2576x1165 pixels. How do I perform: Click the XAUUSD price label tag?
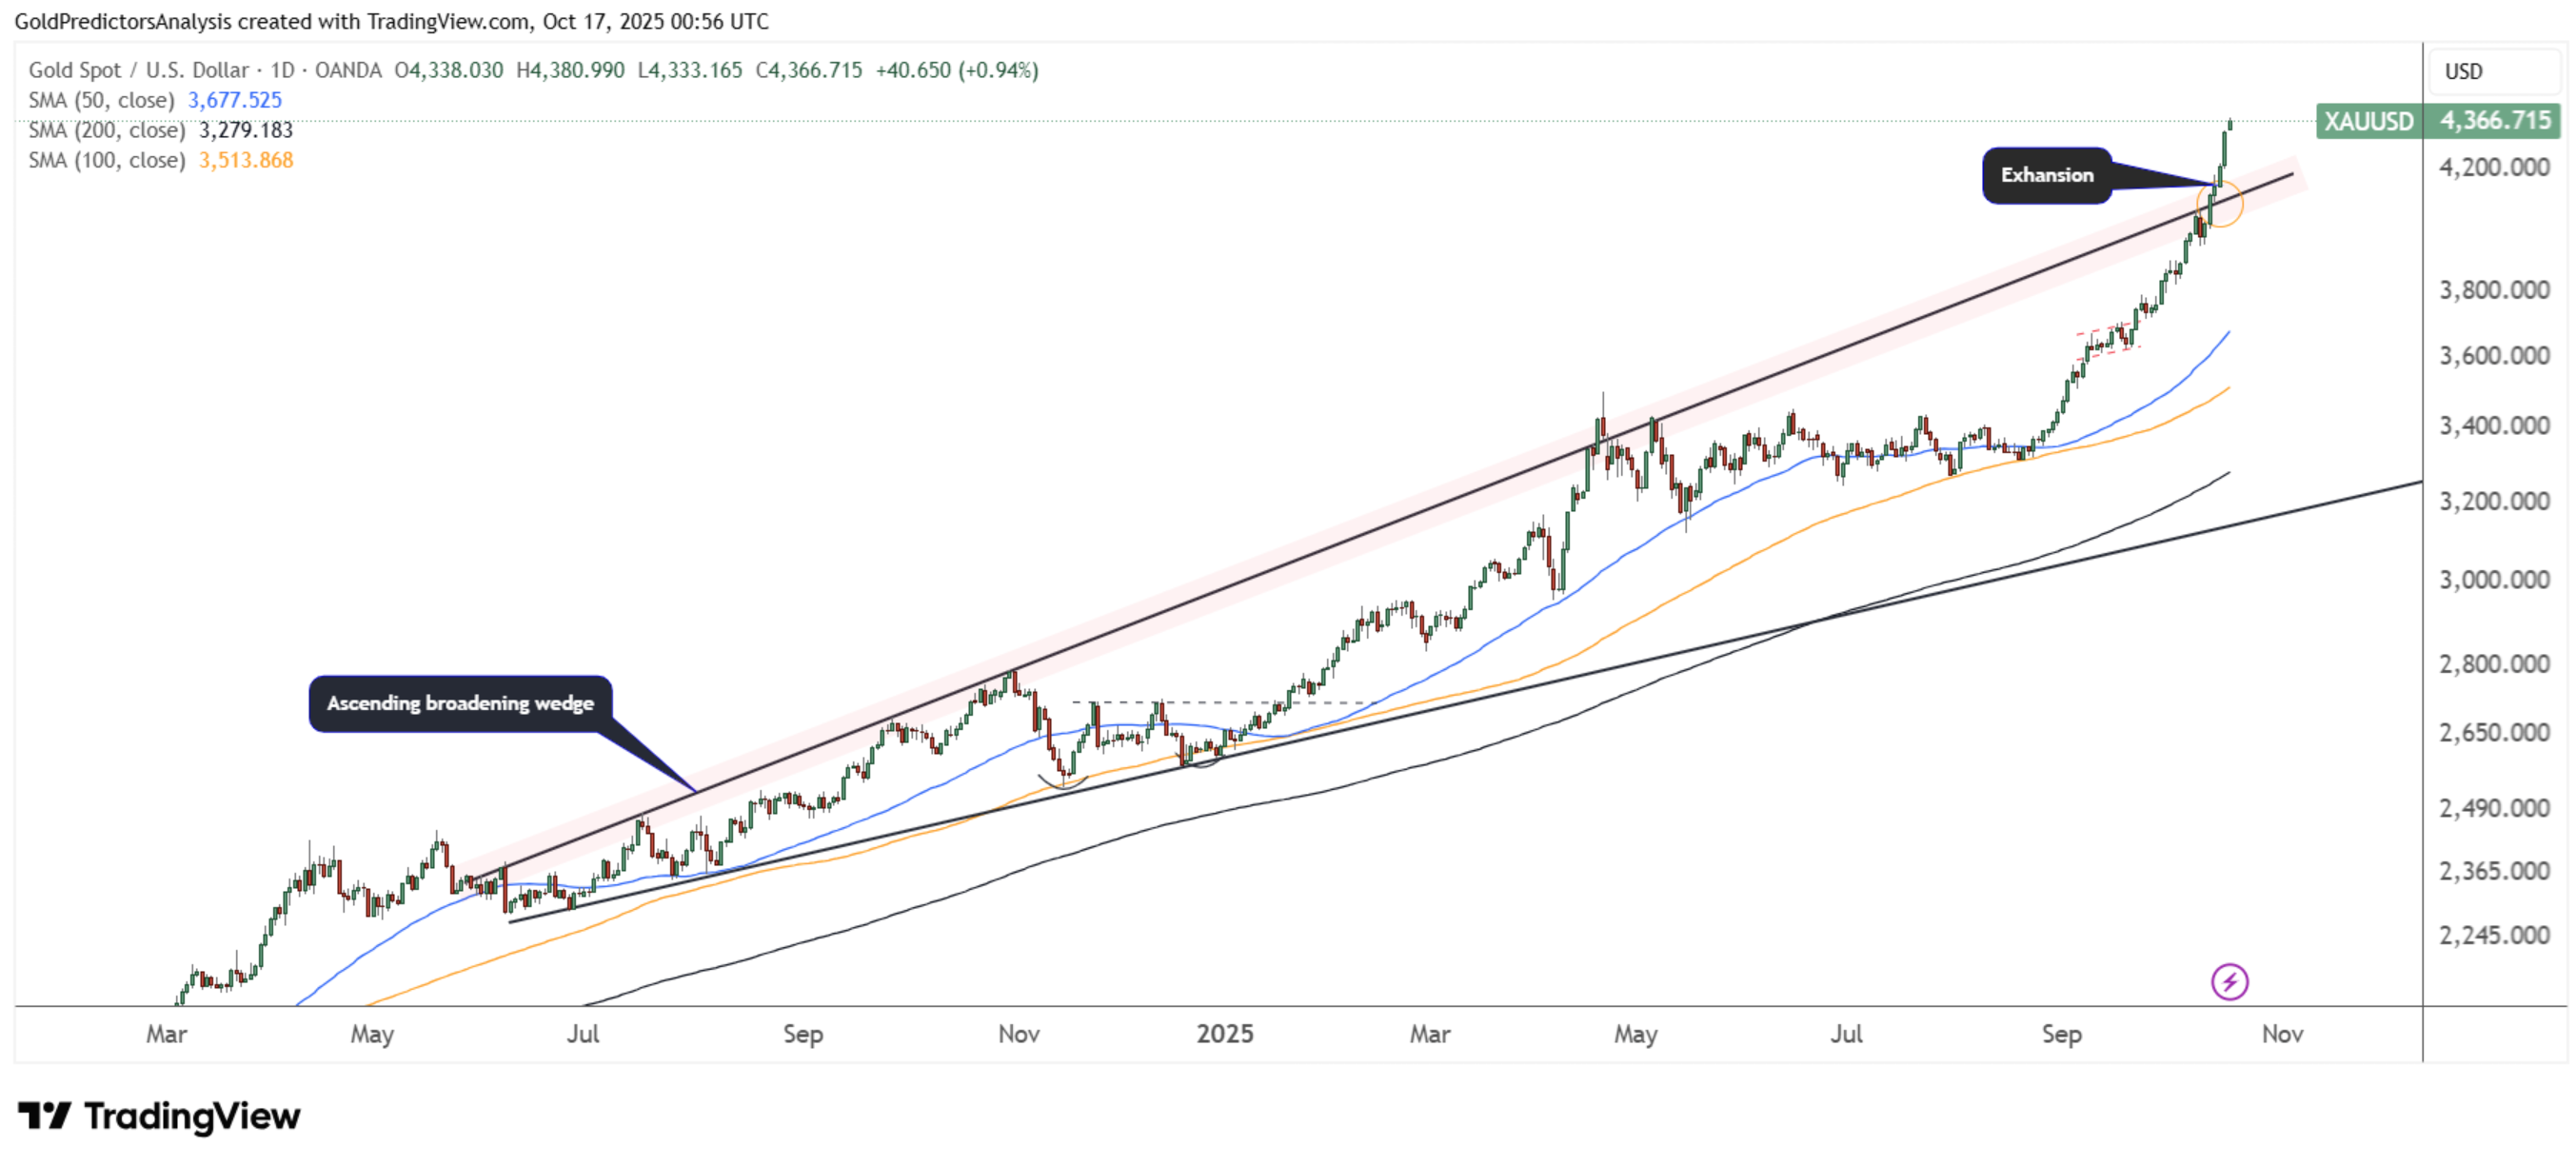(x=2368, y=121)
